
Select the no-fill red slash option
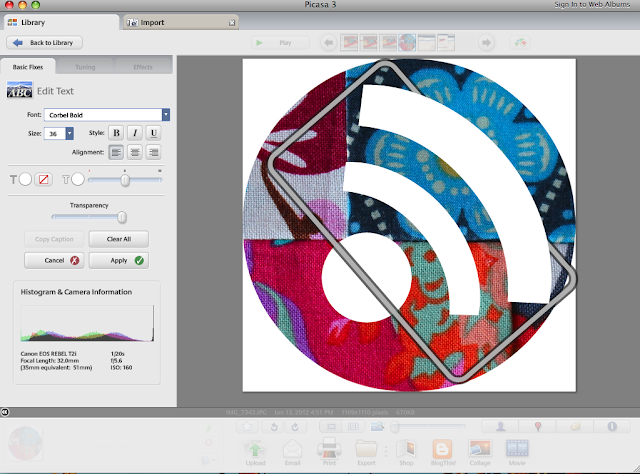point(43,179)
